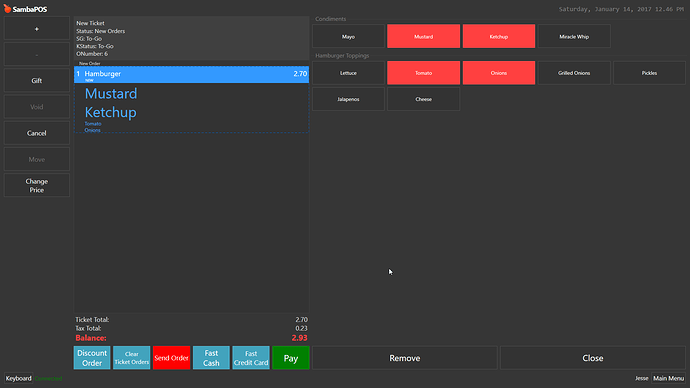Screen dimensions: 690x388
Task: Toggle off the Onions topping
Action: point(499,73)
